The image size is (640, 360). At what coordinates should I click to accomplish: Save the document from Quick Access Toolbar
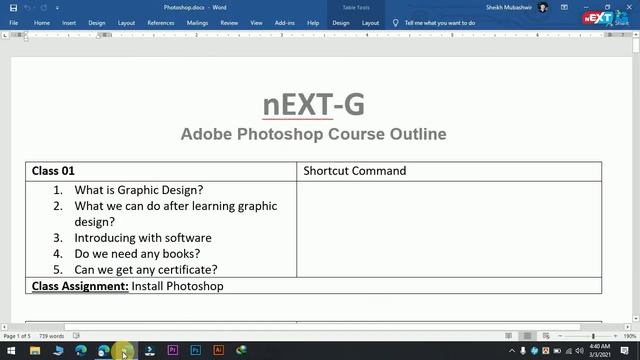13,8
